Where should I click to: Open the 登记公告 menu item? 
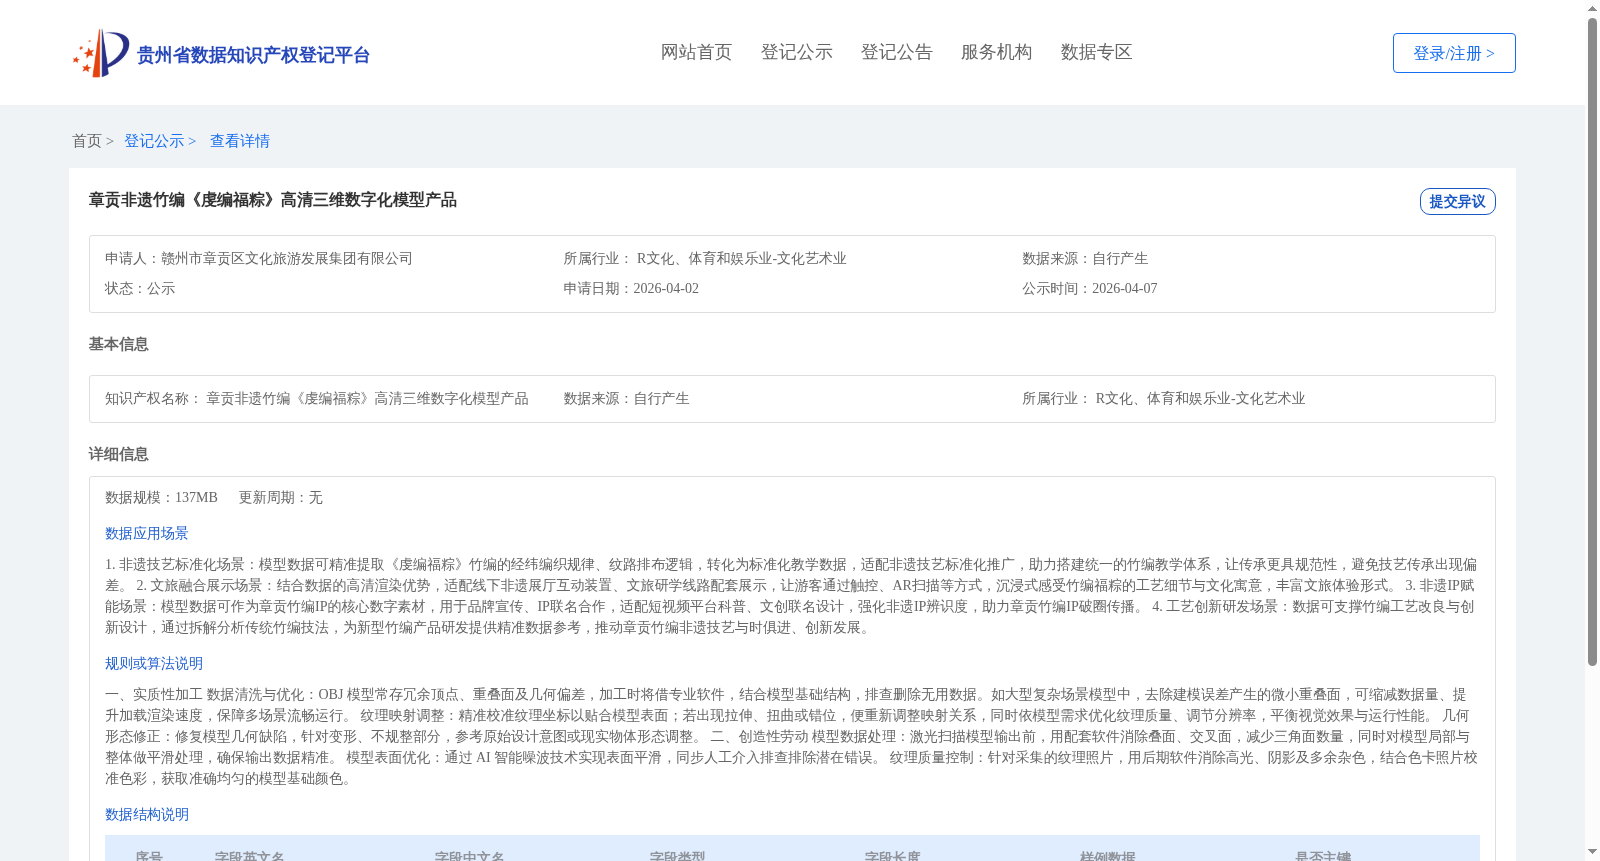[896, 52]
